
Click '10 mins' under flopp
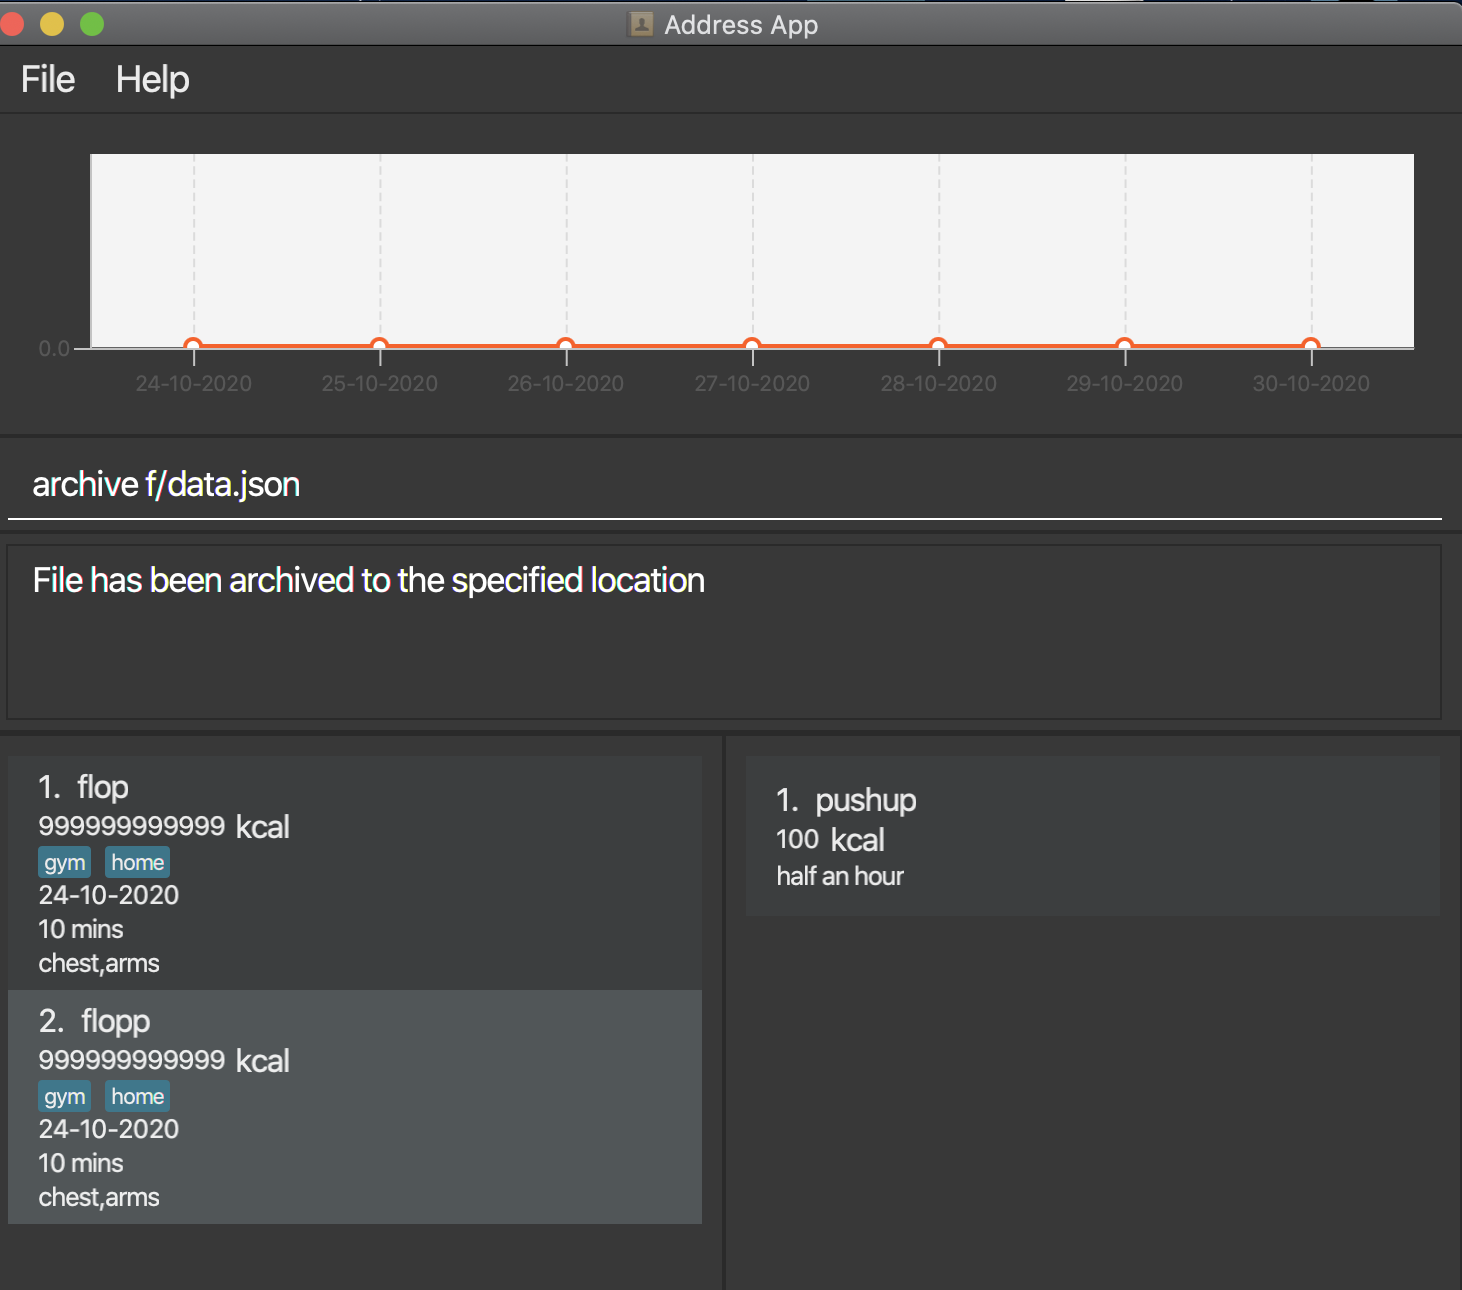(81, 1163)
